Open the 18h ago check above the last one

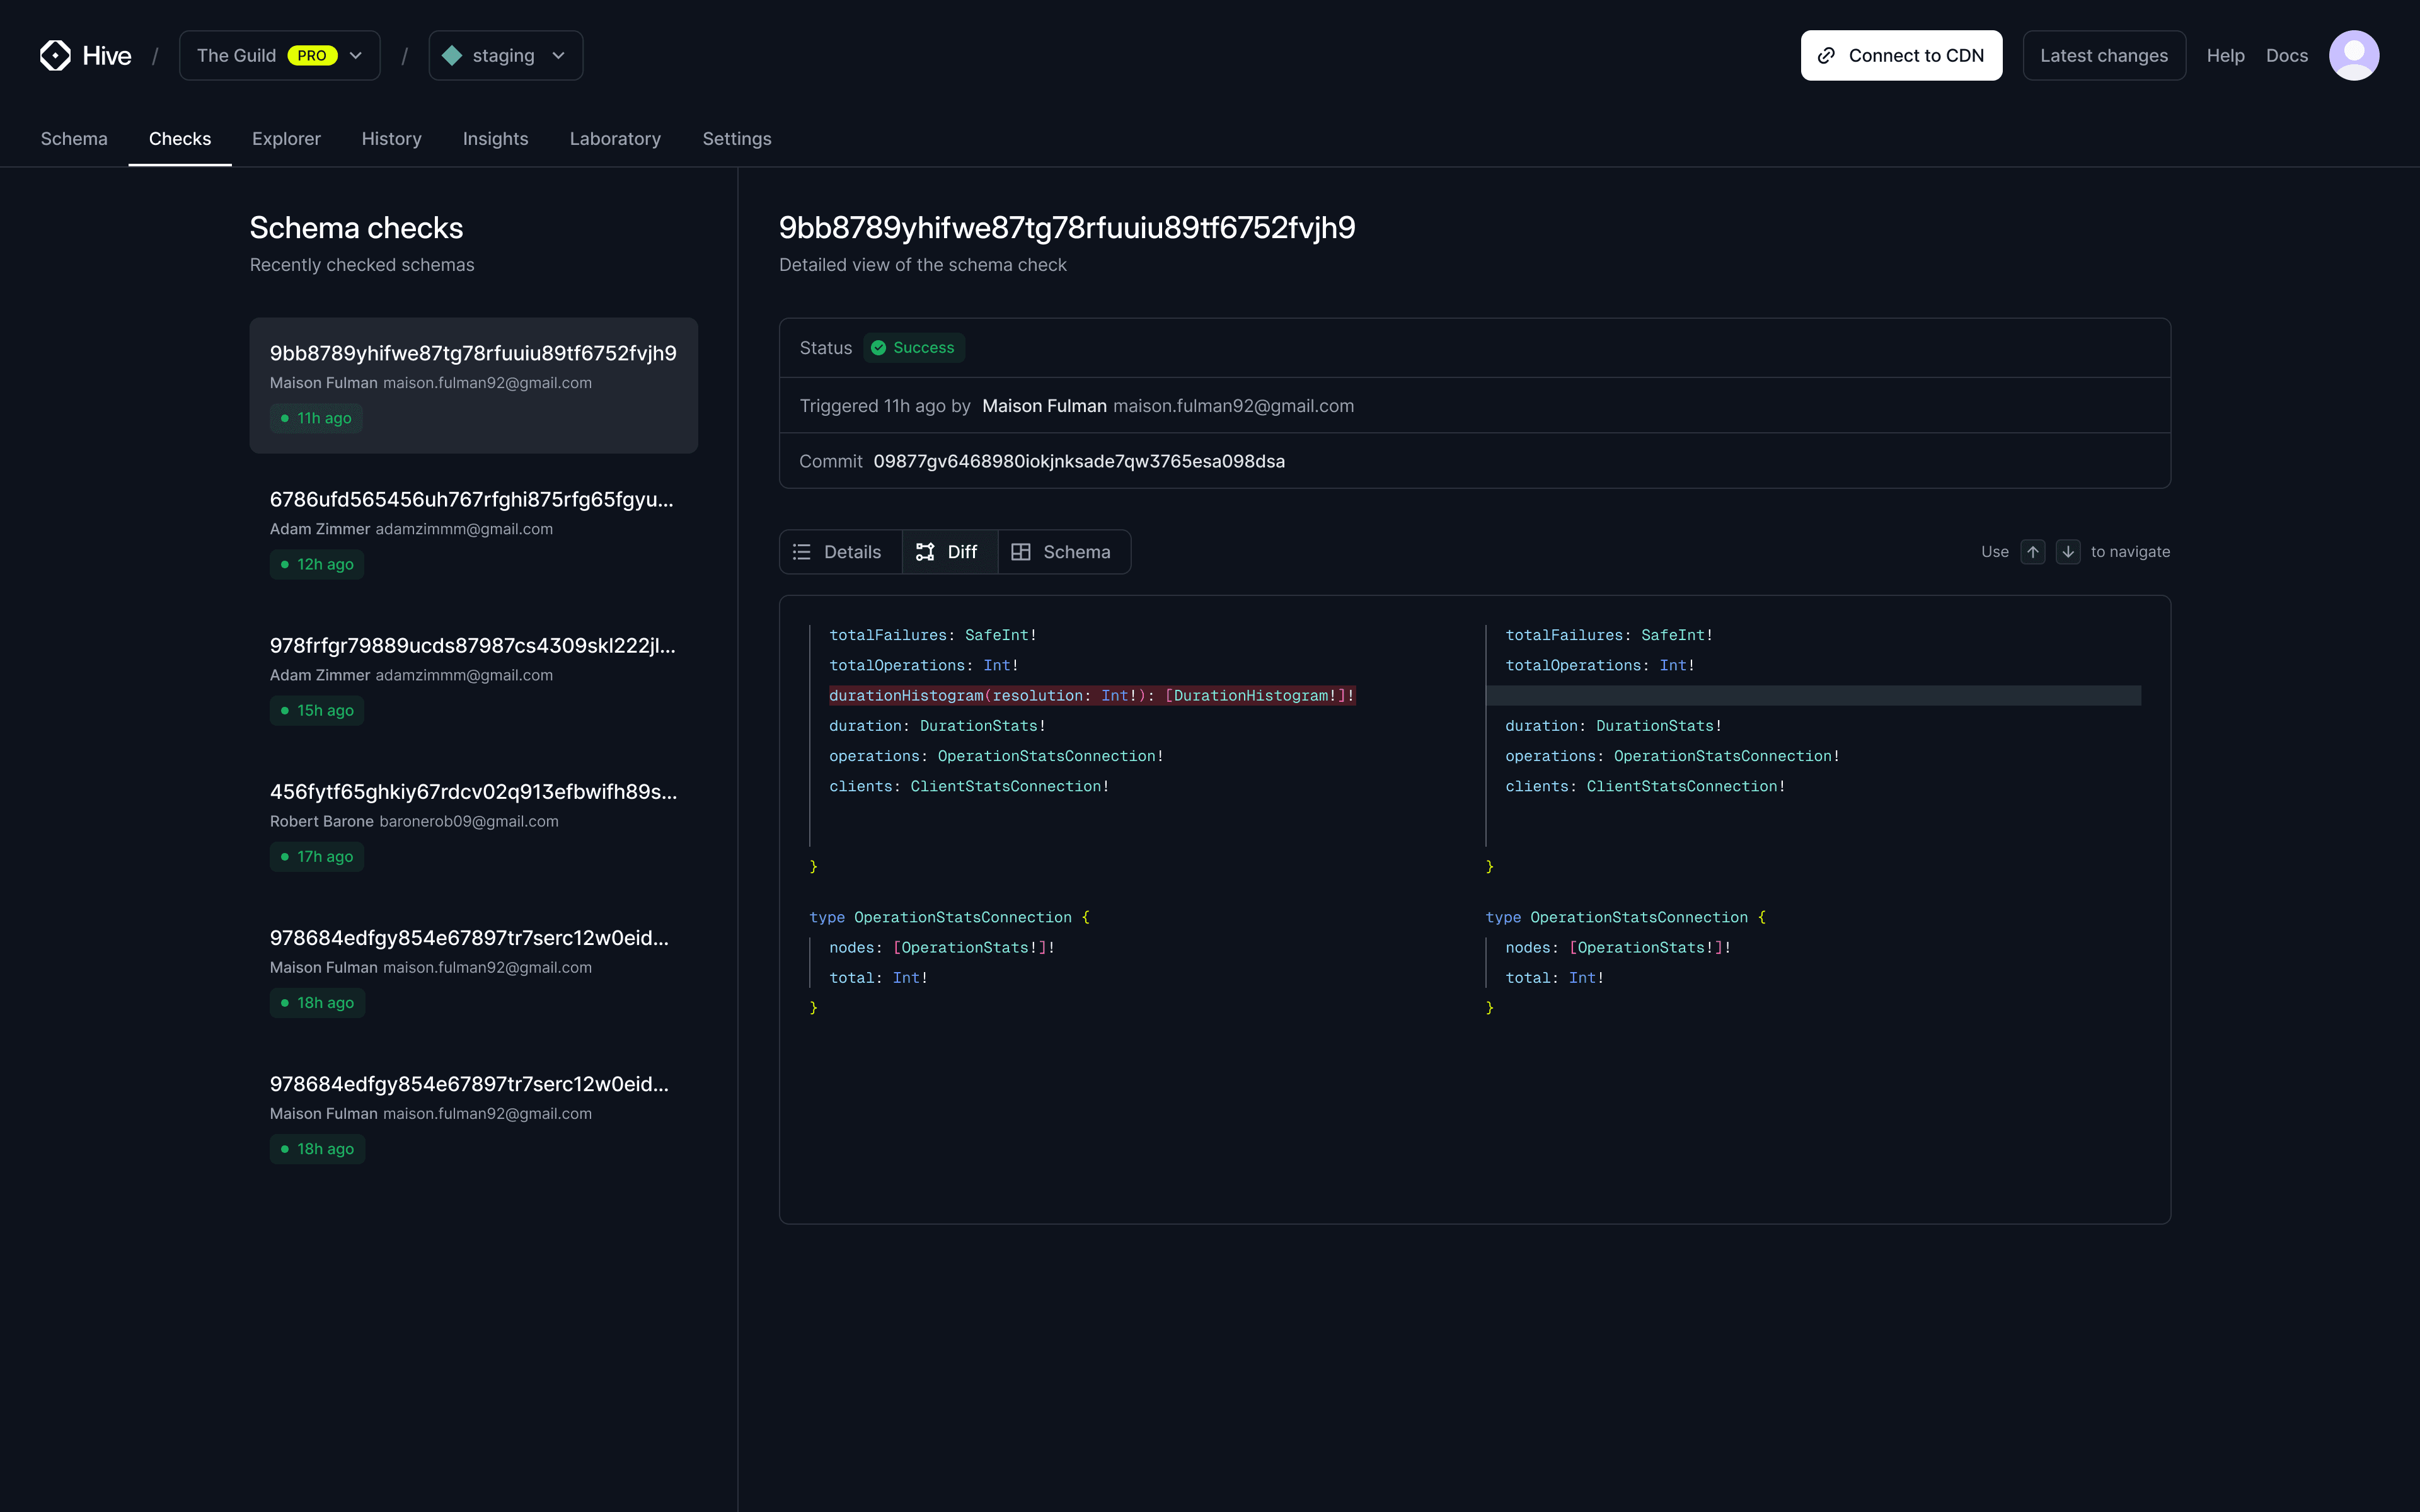[x=473, y=970]
